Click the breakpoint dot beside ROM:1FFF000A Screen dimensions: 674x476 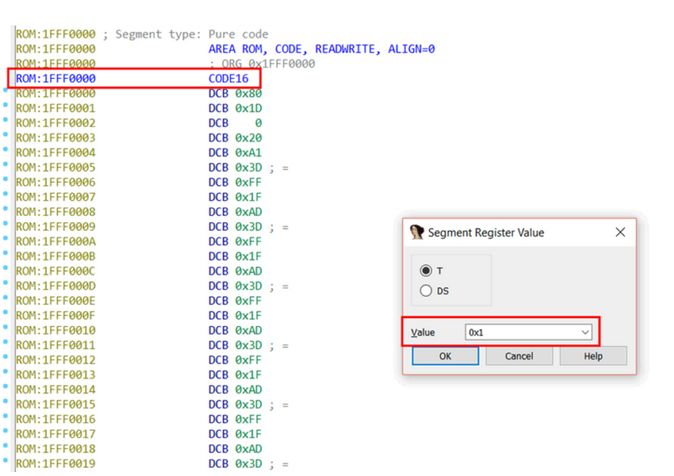click(x=6, y=238)
